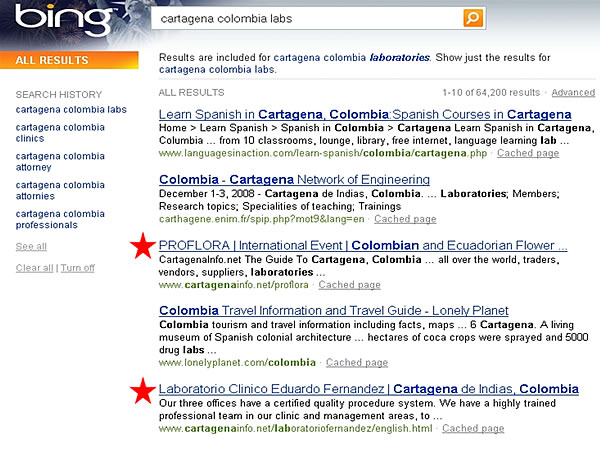Screen dimensions: 600x450
Task: Open Cached page for the Lonely Planet result
Action: point(357,362)
